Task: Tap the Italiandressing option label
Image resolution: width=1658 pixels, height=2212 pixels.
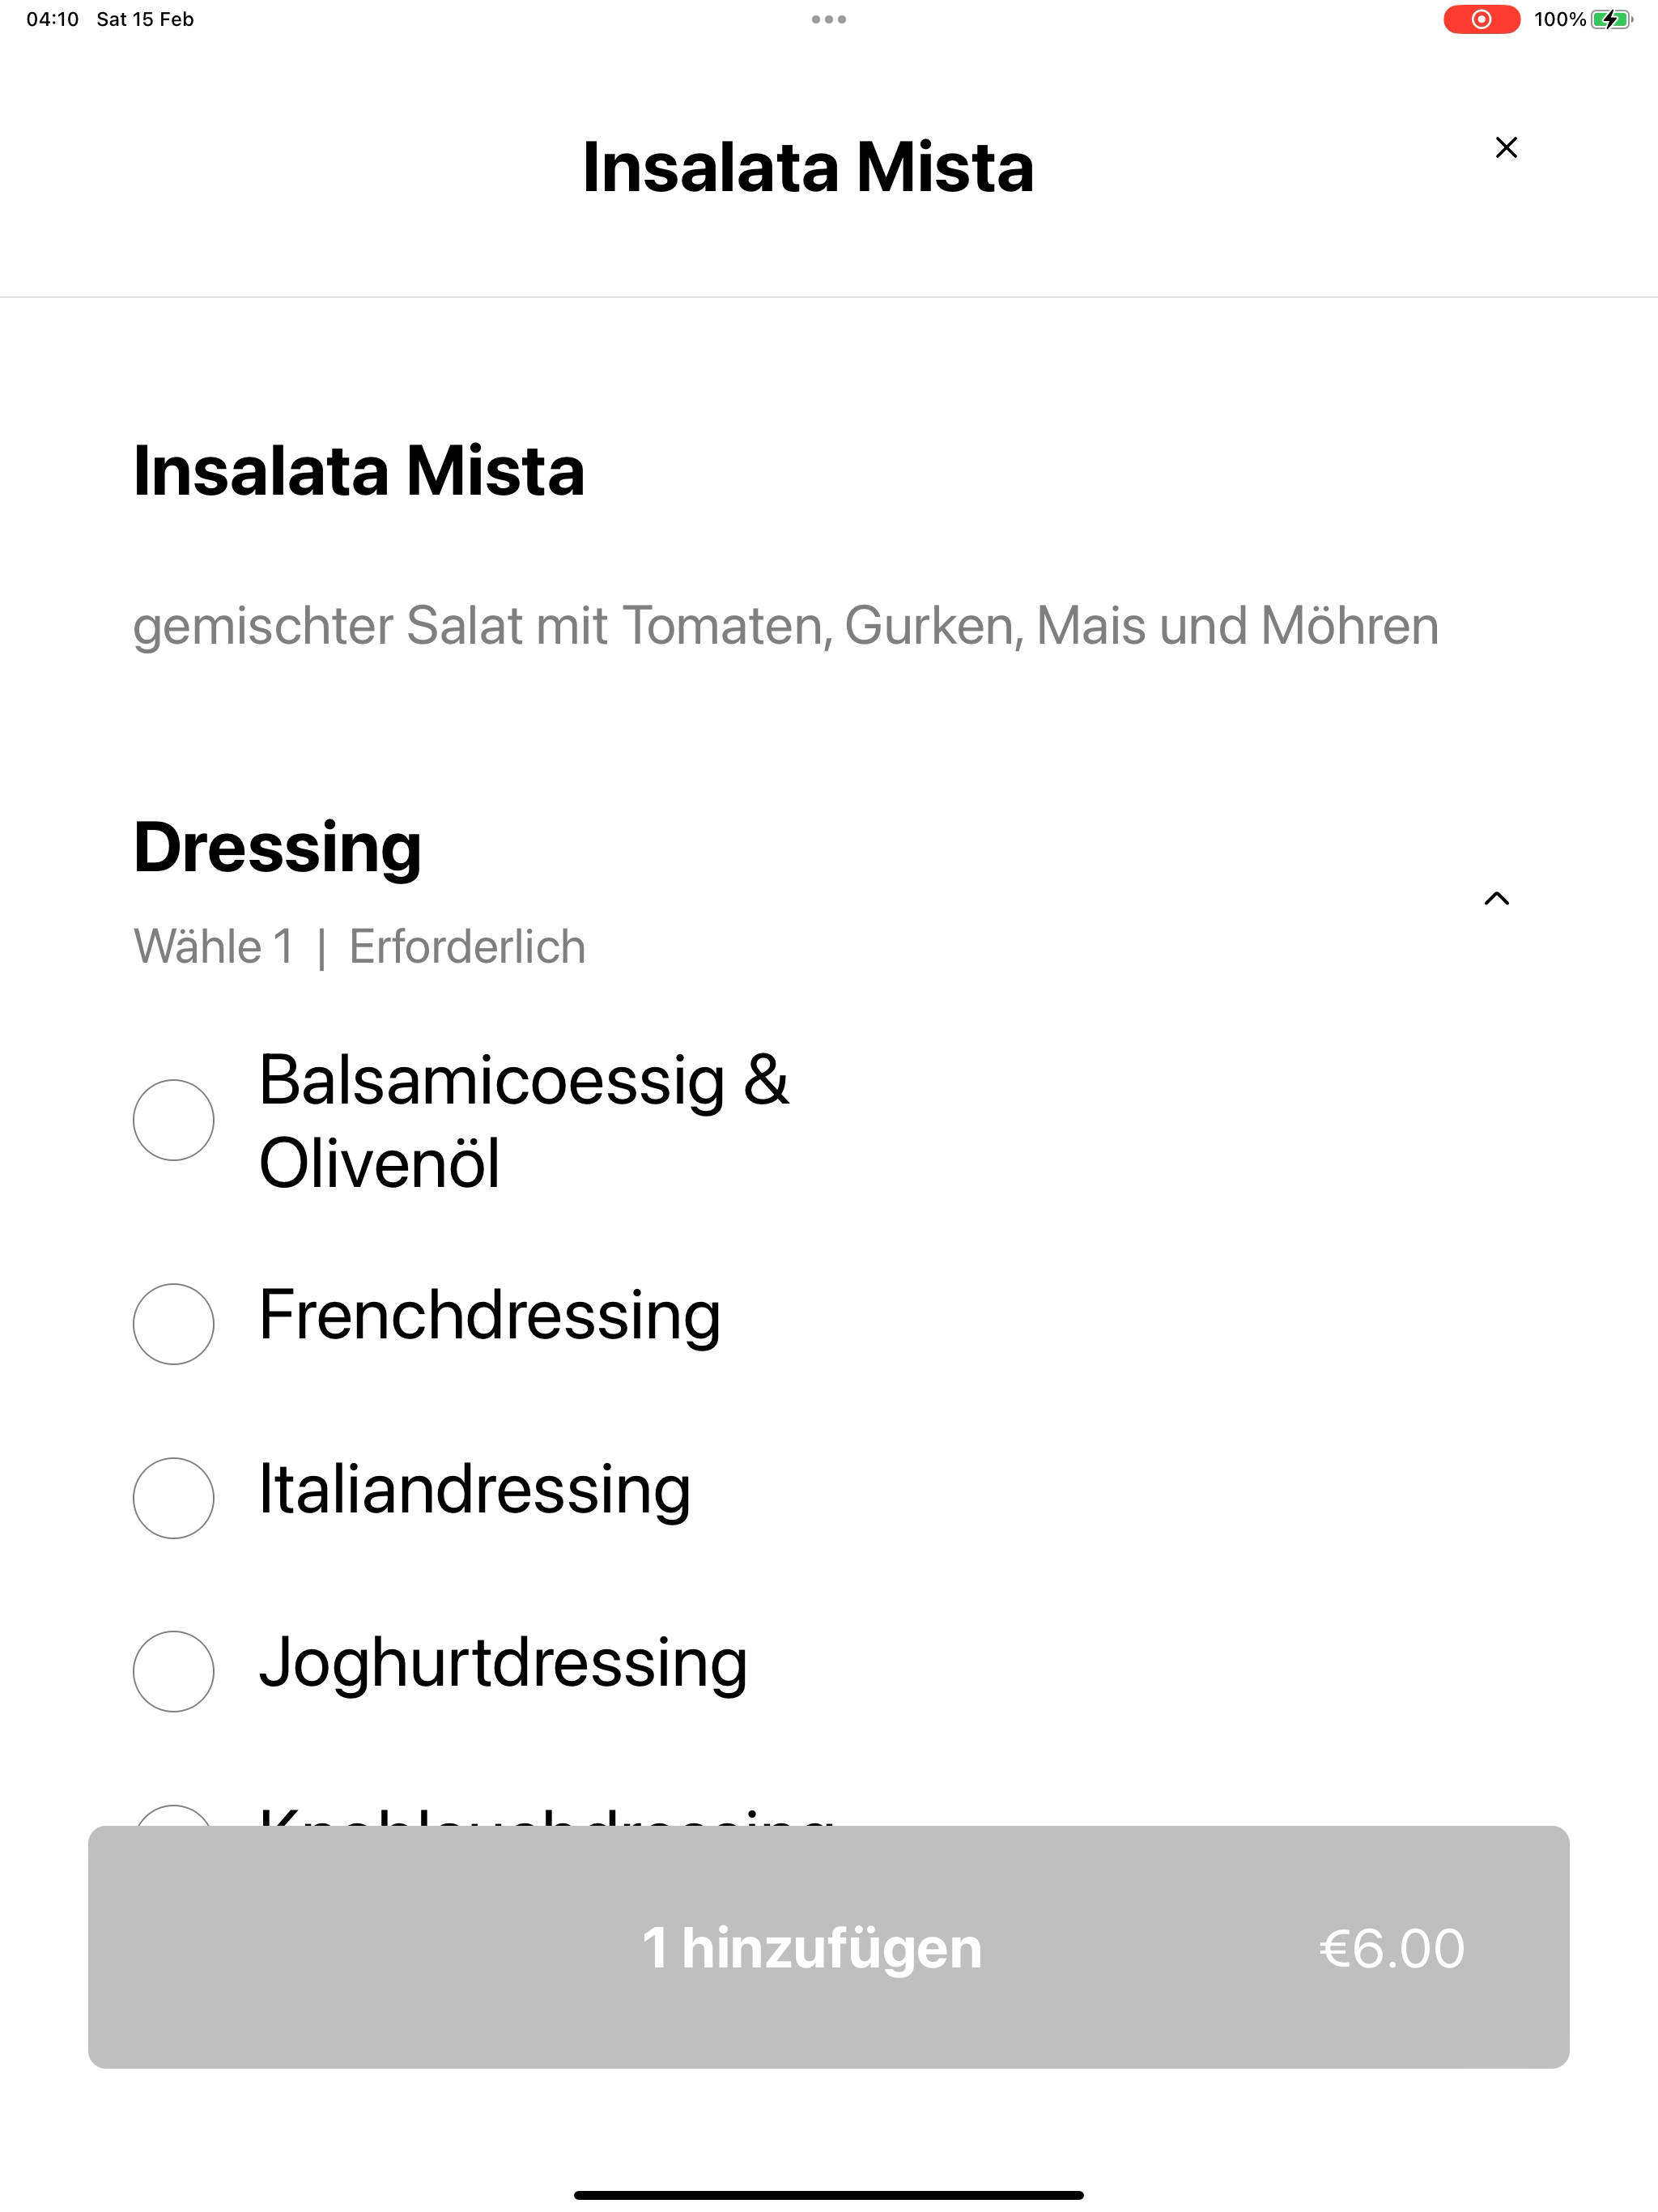Action: point(475,1490)
